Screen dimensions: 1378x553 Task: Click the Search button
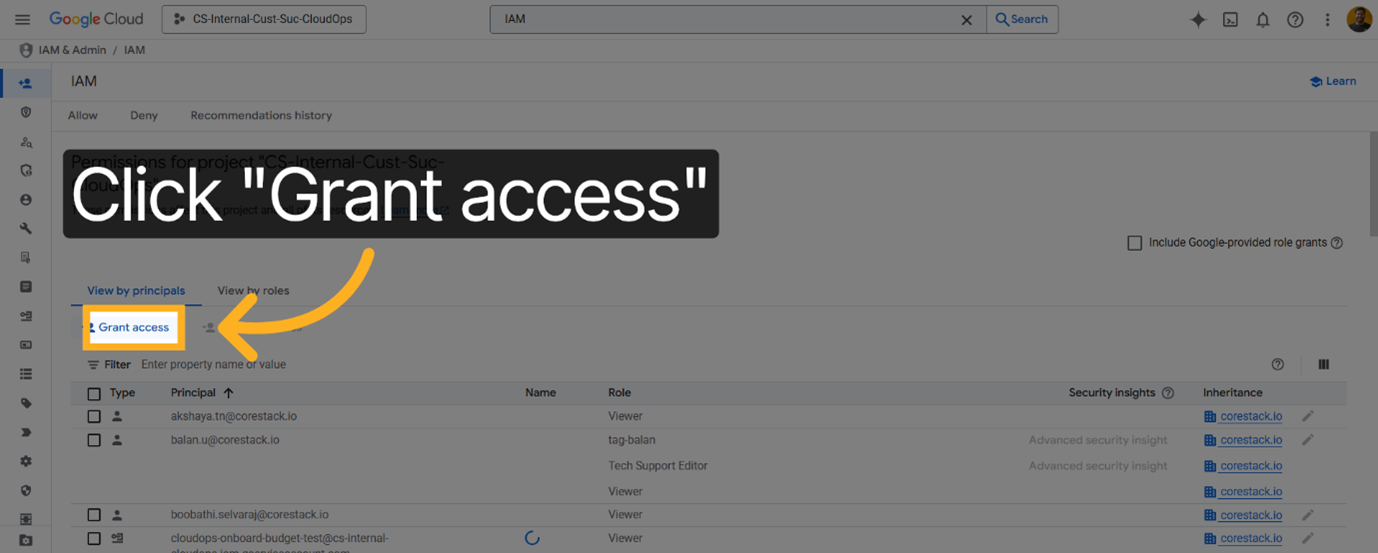(x=1022, y=19)
